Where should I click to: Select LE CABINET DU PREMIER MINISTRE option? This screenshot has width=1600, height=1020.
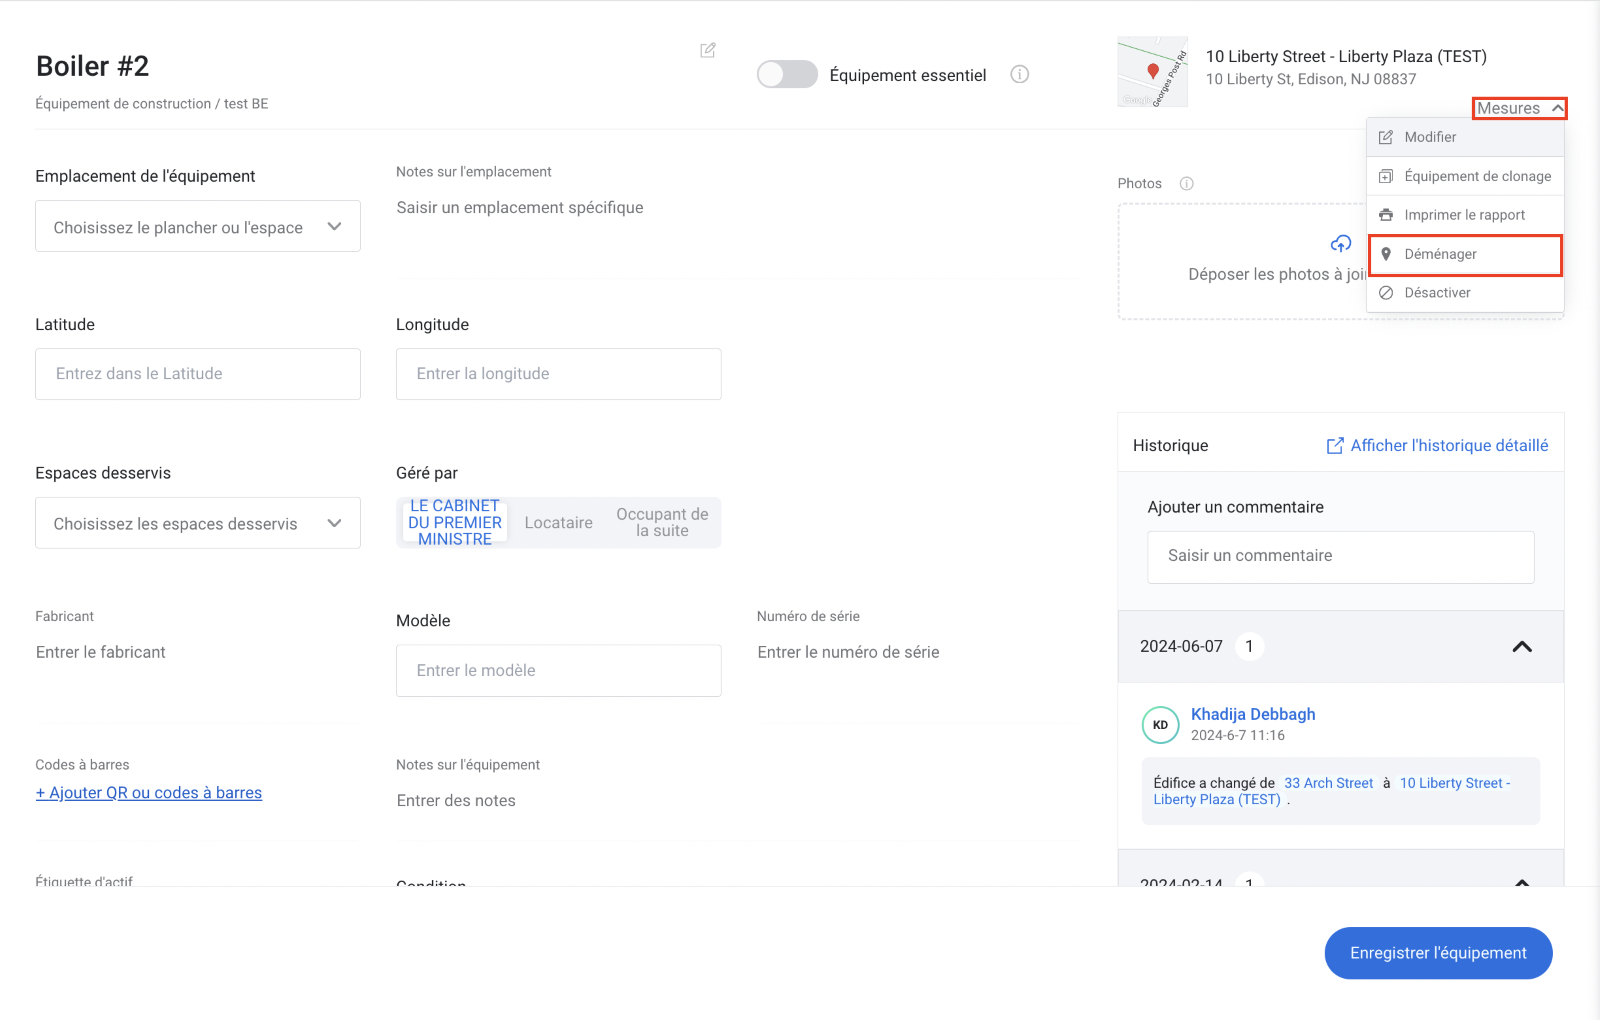click(455, 523)
